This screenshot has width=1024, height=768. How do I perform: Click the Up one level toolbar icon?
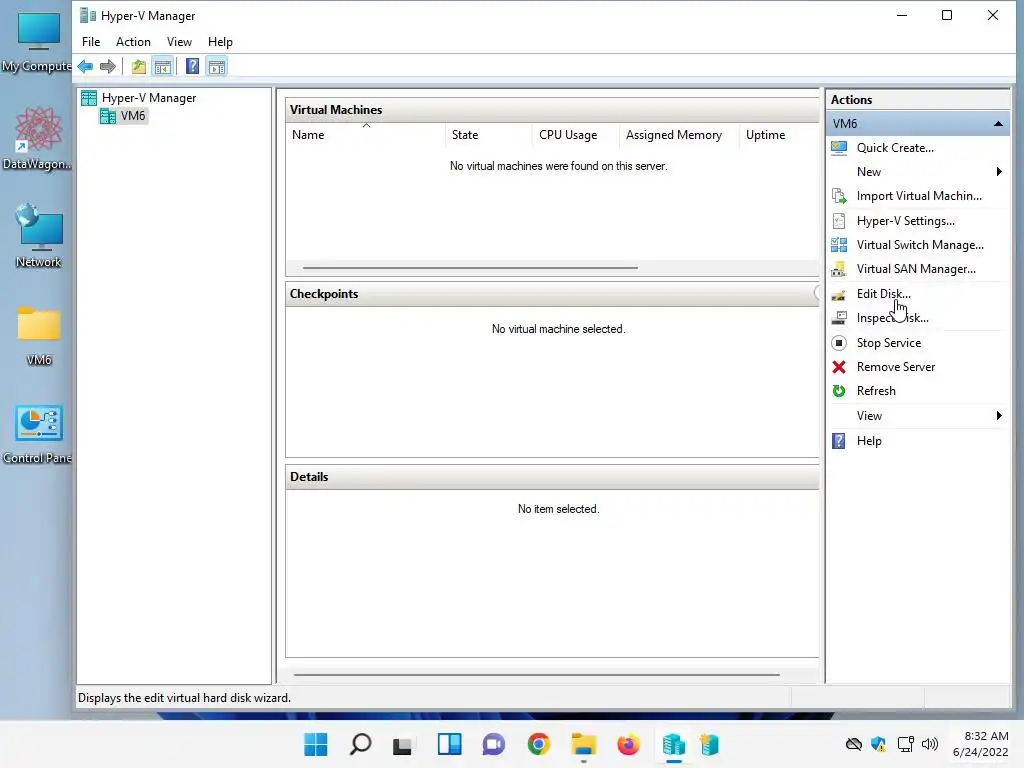(x=138, y=67)
